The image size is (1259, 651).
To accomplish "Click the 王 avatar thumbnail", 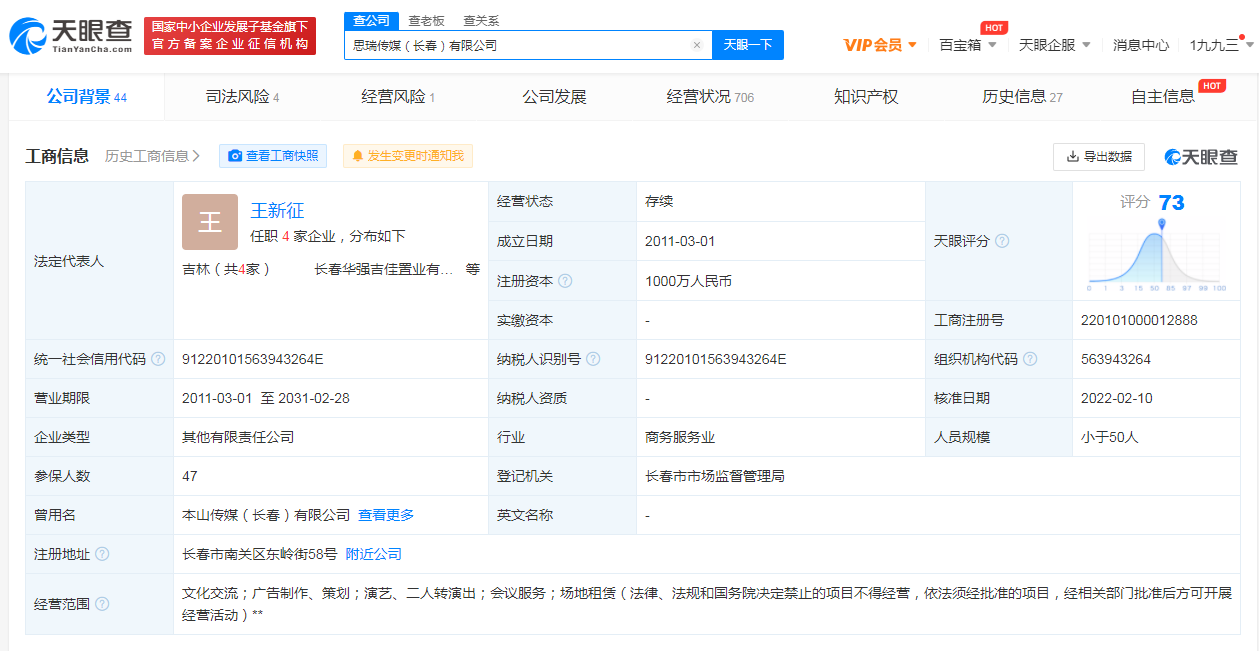I will tap(210, 221).
